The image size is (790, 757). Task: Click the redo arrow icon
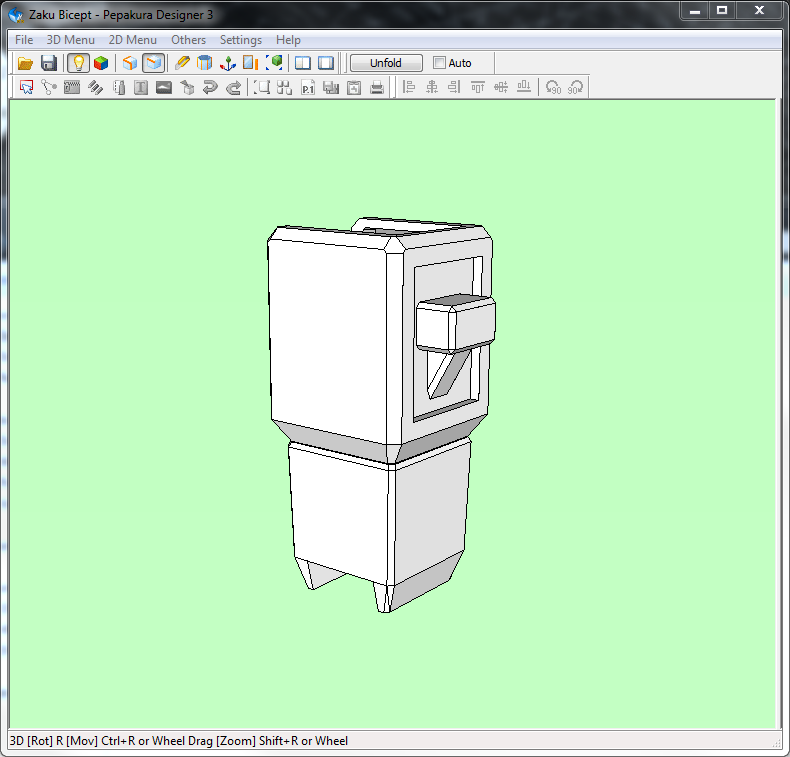click(233, 87)
